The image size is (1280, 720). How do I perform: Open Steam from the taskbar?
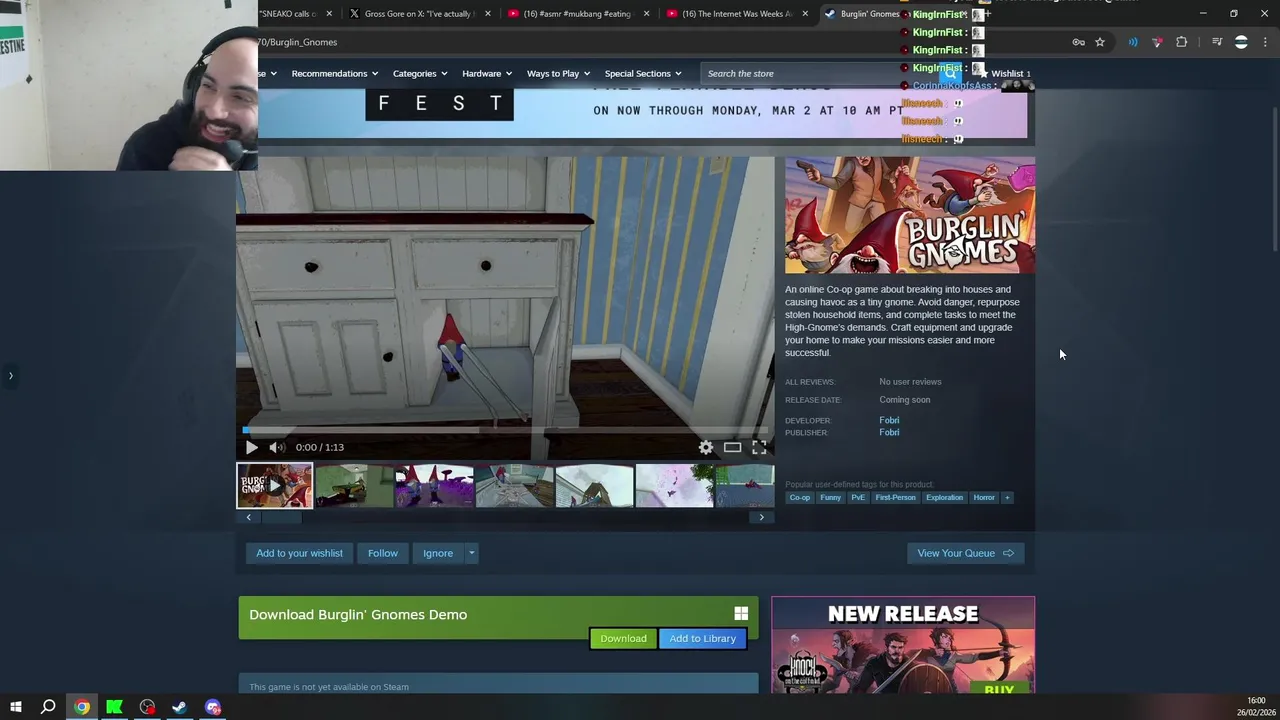[x=179, y=707]
